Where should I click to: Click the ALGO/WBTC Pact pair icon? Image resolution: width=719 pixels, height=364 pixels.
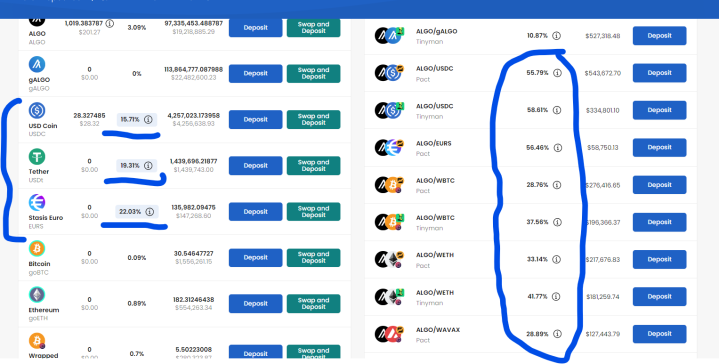[x=389, y=185]
